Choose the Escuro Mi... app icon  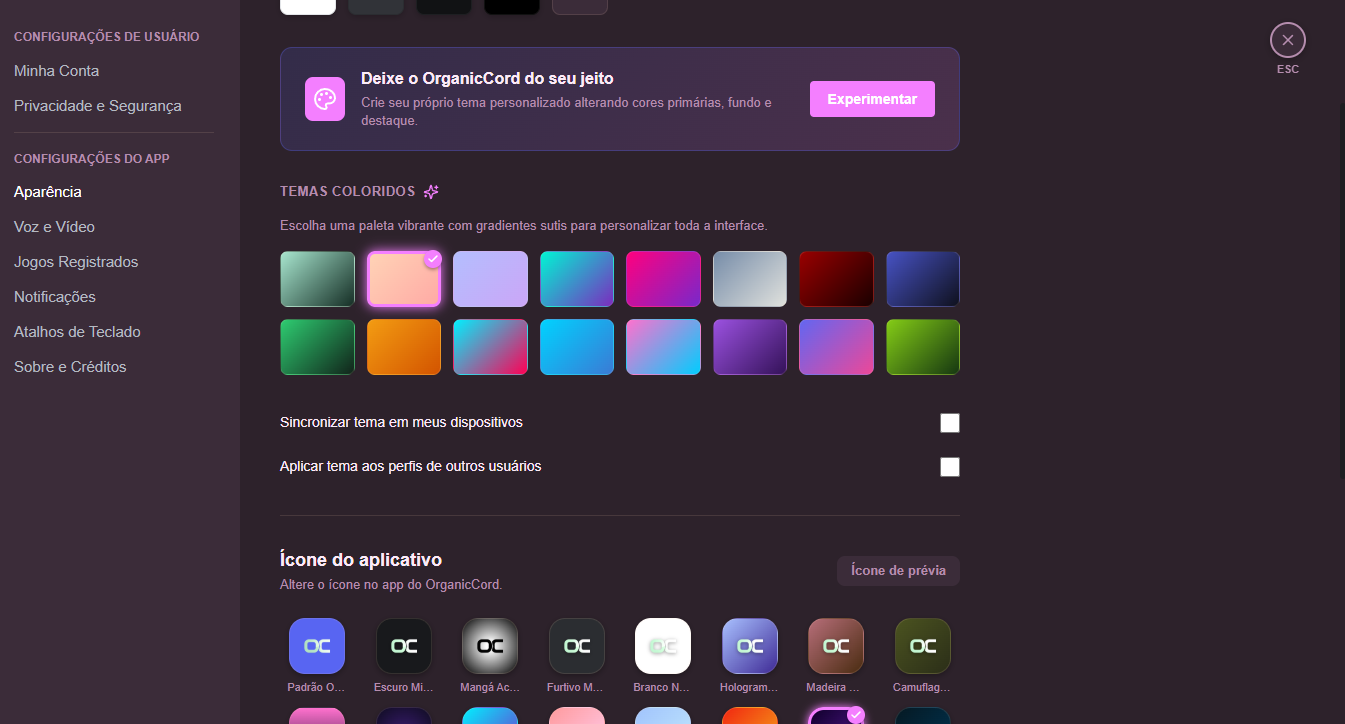pyautogui.click(x=404, y=646)
